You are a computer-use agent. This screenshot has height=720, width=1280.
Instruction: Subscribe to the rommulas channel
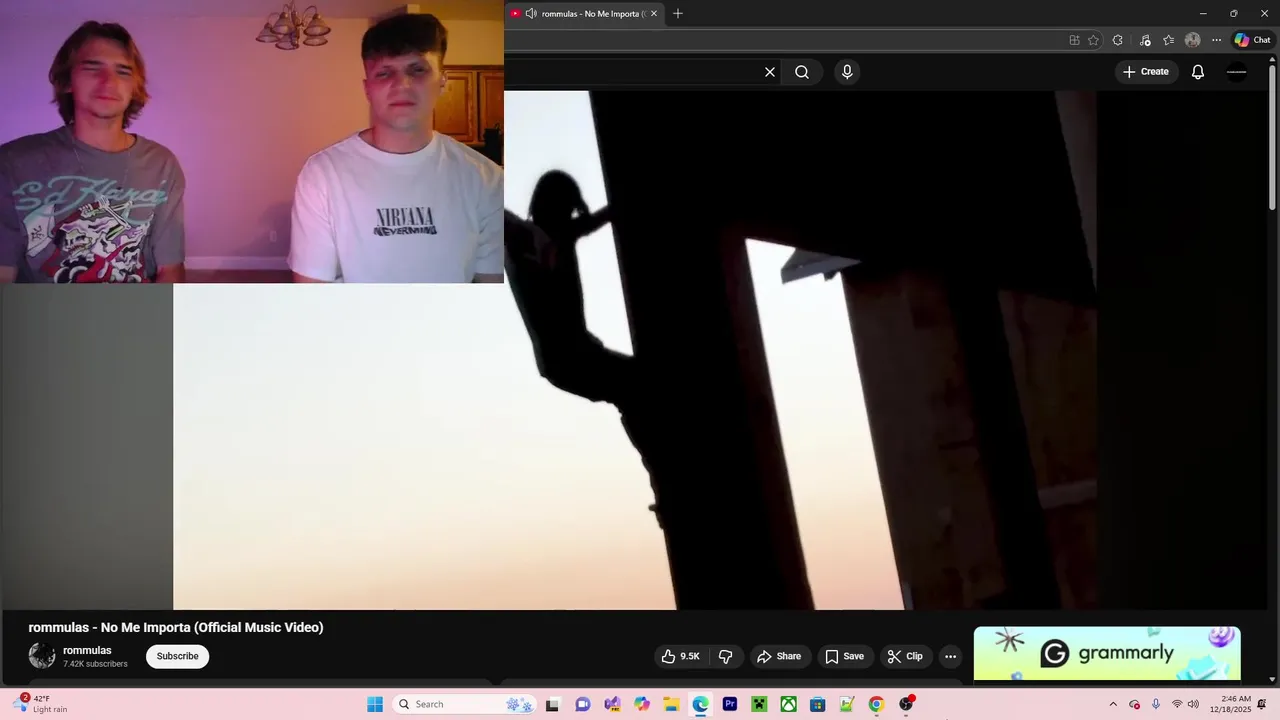[x=177, y=656]
